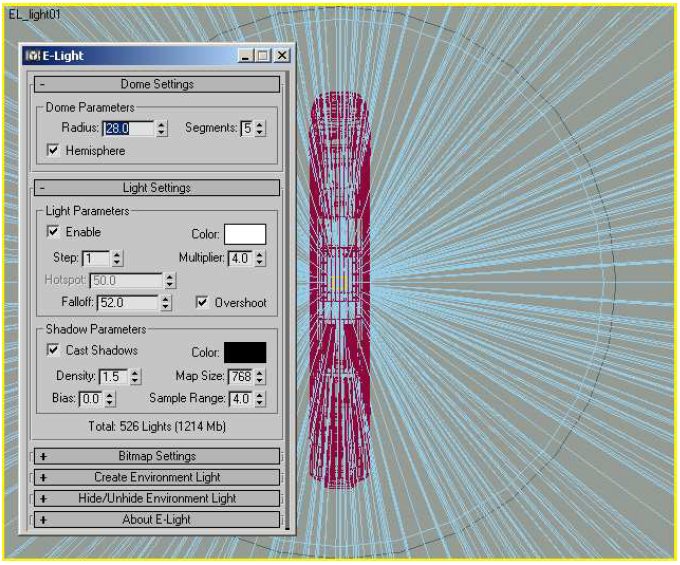Click the Density input field

(x=114, y=377)
